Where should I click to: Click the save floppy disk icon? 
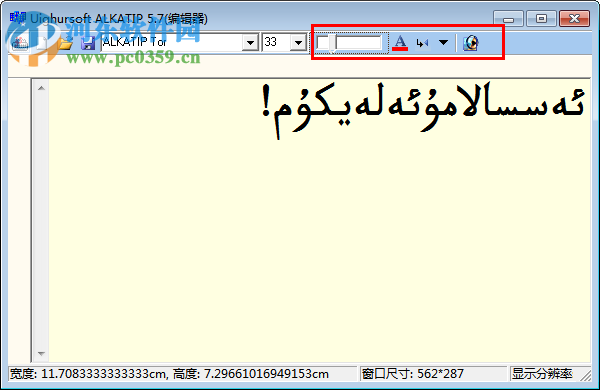click(x=88, y=43)
